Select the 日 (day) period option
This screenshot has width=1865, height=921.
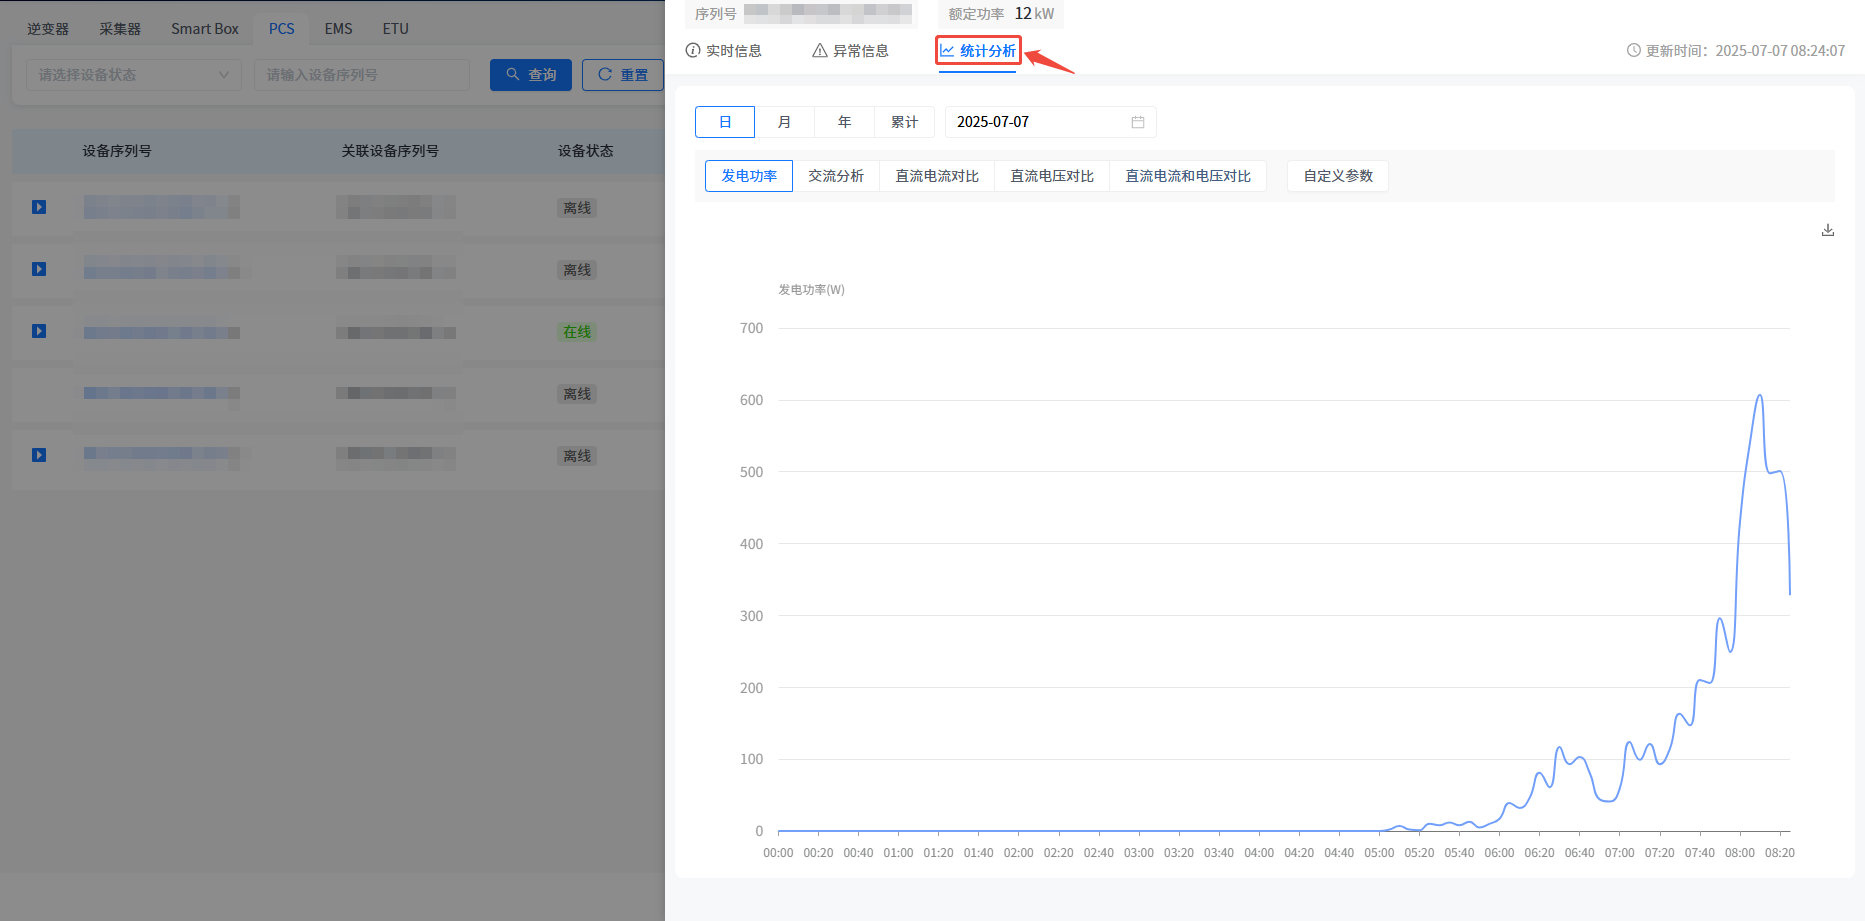(x=725, y=122)
